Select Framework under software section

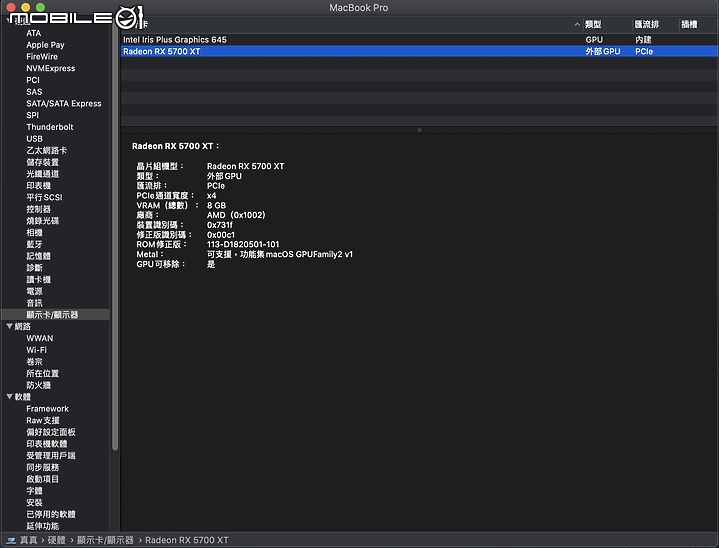(47, 409)
